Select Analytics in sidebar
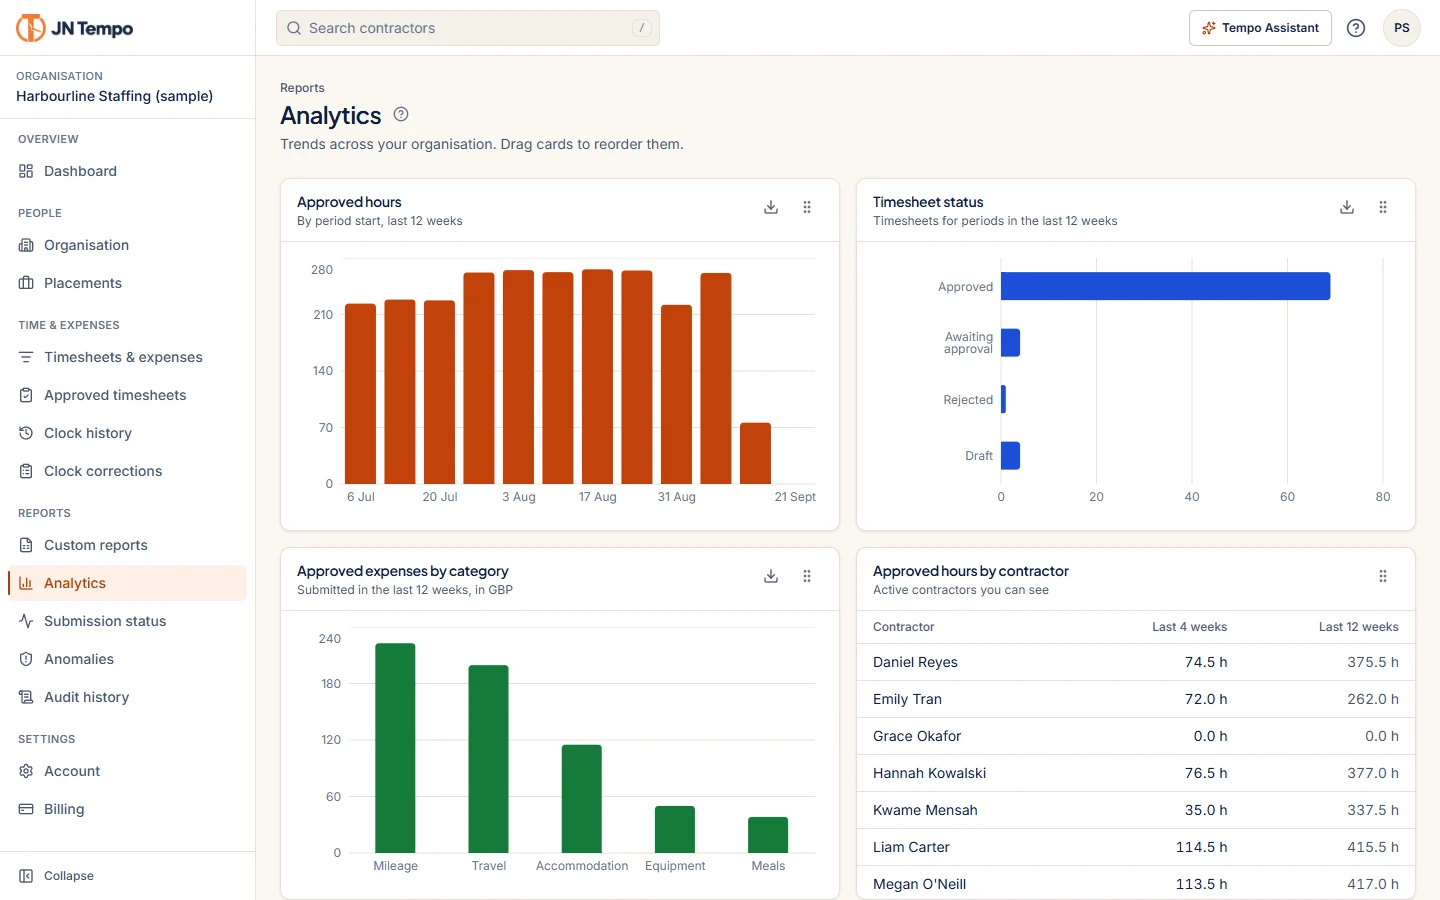Viewport: 1440px width, 900px height. coord(127,583)
